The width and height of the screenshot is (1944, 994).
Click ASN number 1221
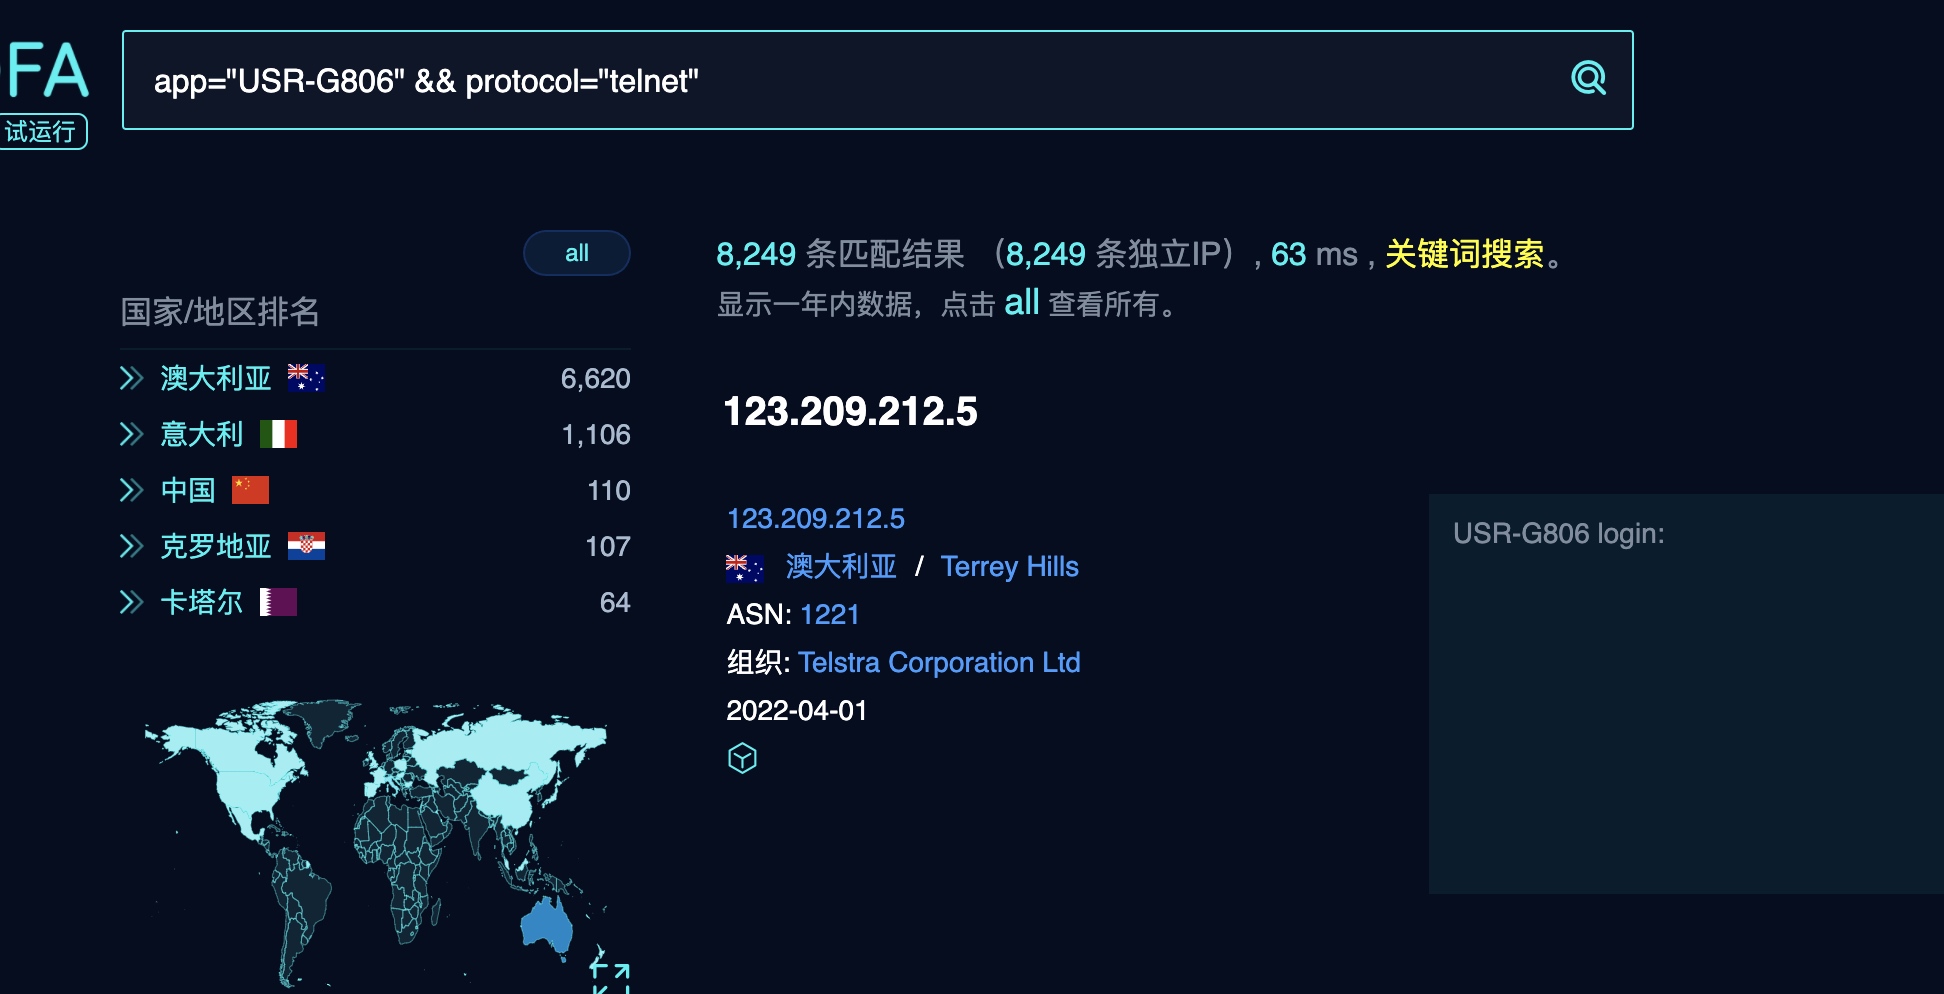tap(829, 614)
